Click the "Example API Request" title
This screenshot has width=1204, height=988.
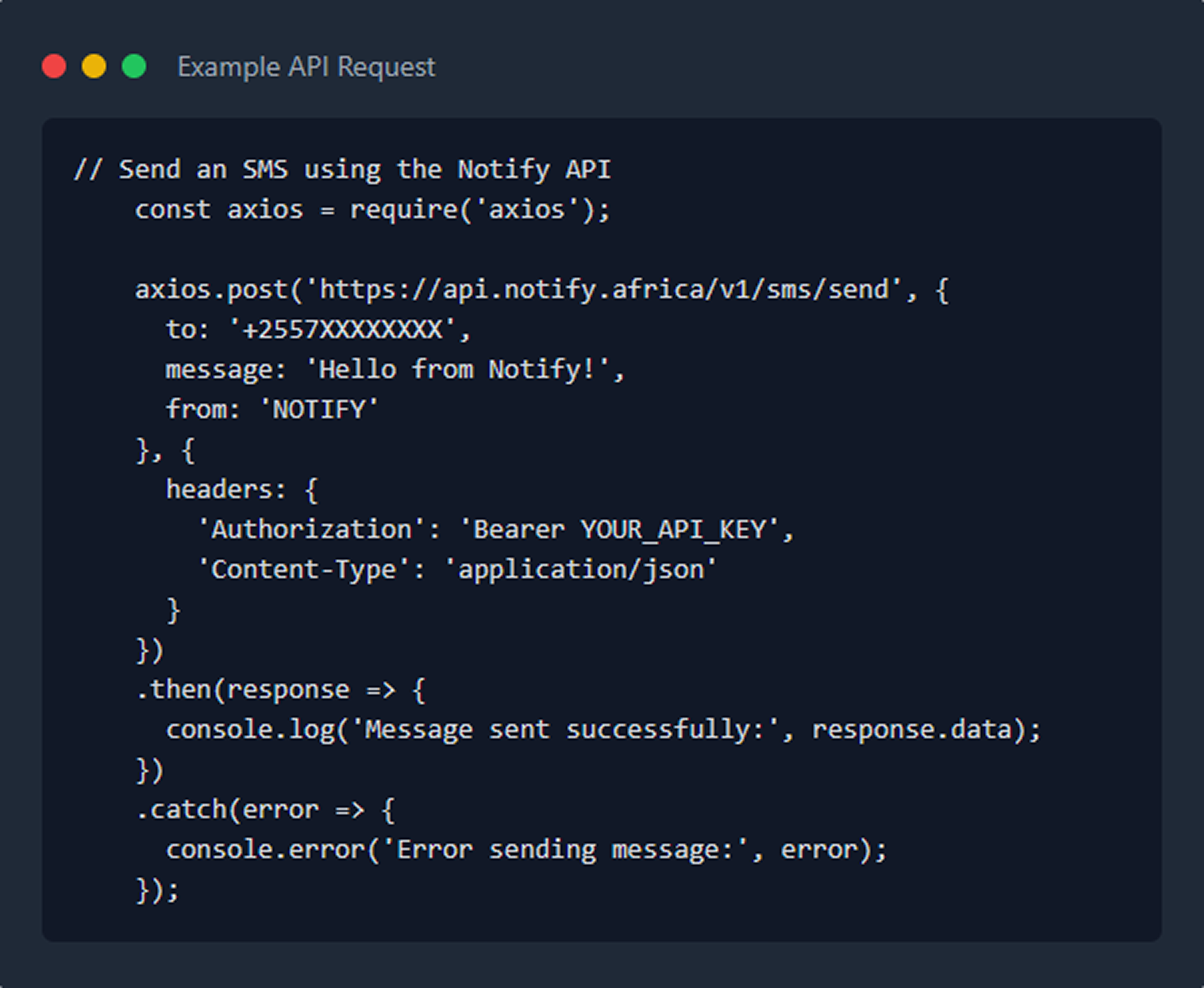point(306,67)
